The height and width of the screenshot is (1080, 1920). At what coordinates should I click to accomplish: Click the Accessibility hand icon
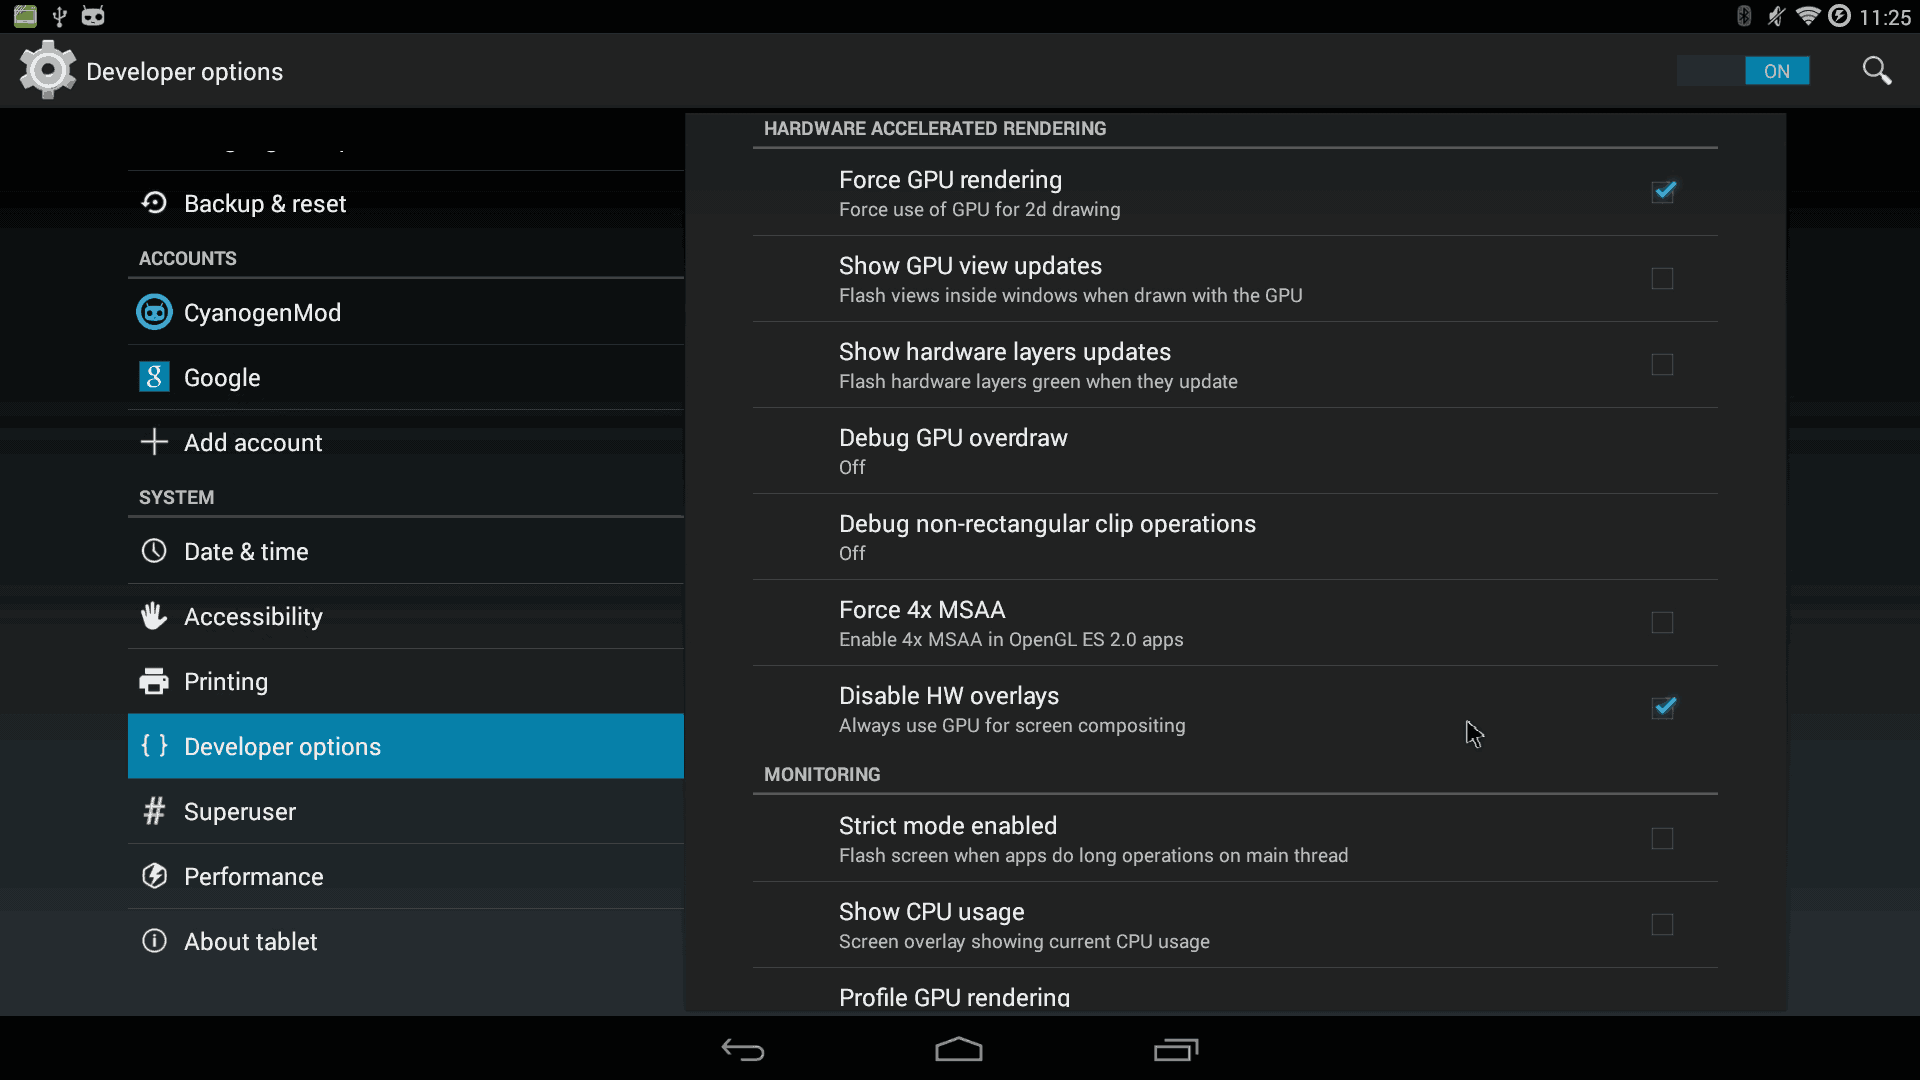coord(152,616)
